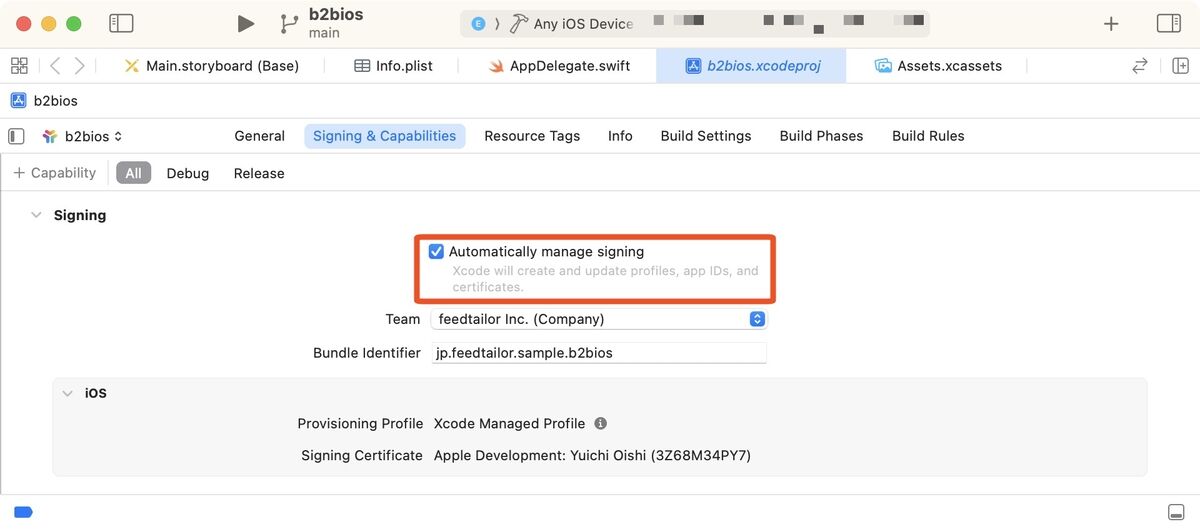This screenshot has height=529, width=1200.
Task: Open the b2bios target selector
Action: tap(82, 136)
